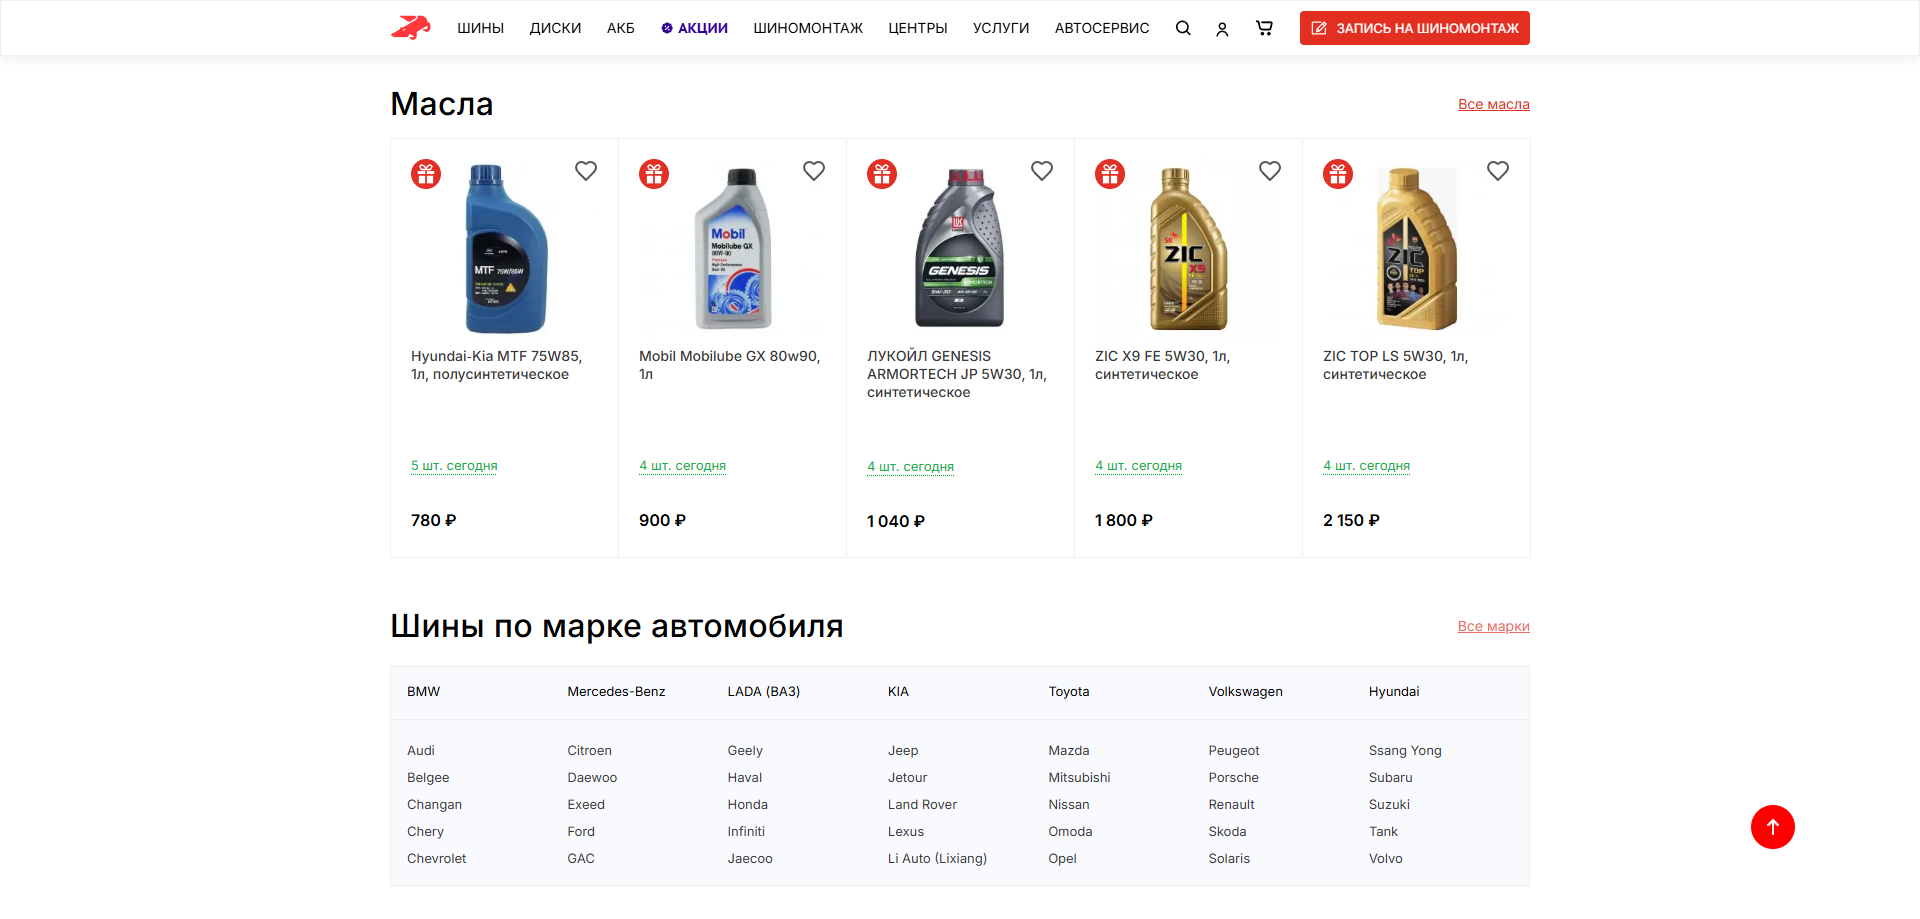Open Tank brand link
Viewport: 1920px width, 919px height.
(1383, 832)
